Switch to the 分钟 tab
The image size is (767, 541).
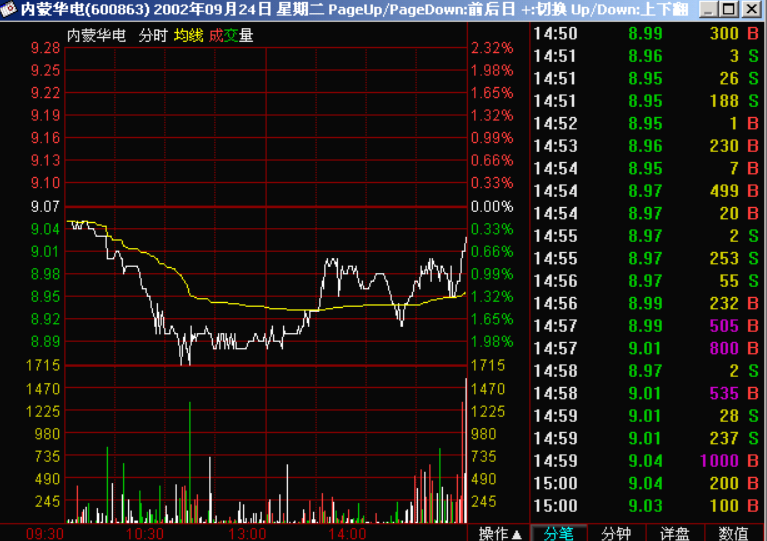pos(617,533)
